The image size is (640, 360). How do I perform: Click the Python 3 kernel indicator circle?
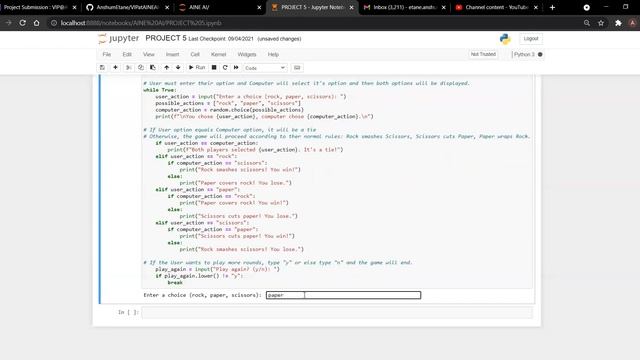pyautogui.click(x=540, y=54)
